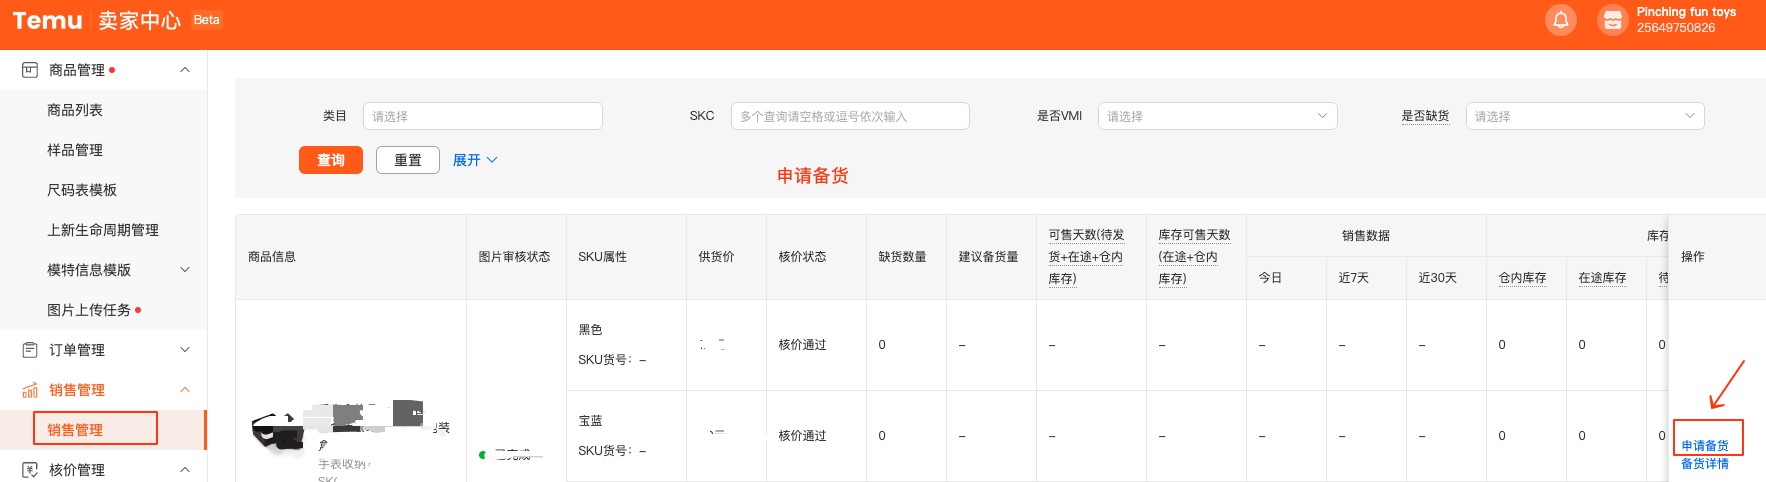Collapse the 核价管理 menu chevron

pyautogui.click(x=185, y=470)
